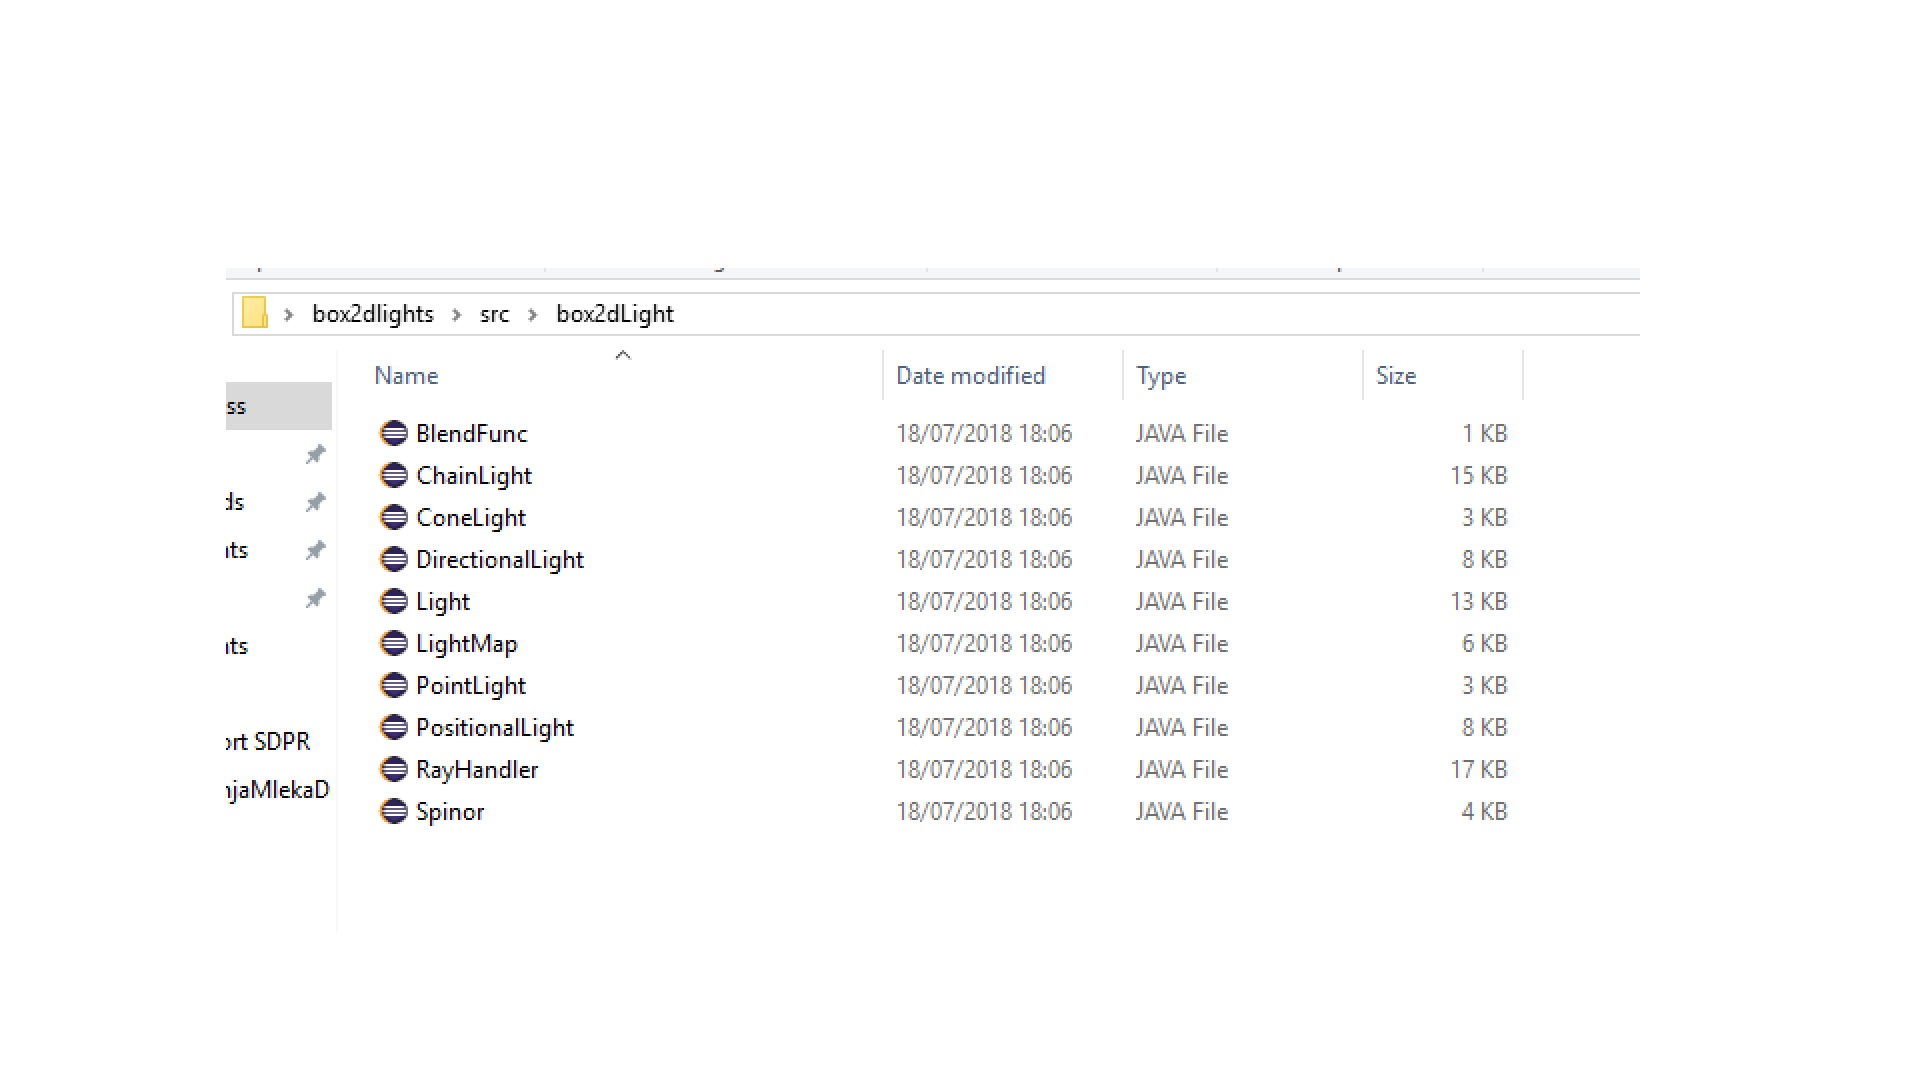The width and height of the screenshot is (1930, 1080).
Task: Click the Type column header
Action: point(1160,376)
